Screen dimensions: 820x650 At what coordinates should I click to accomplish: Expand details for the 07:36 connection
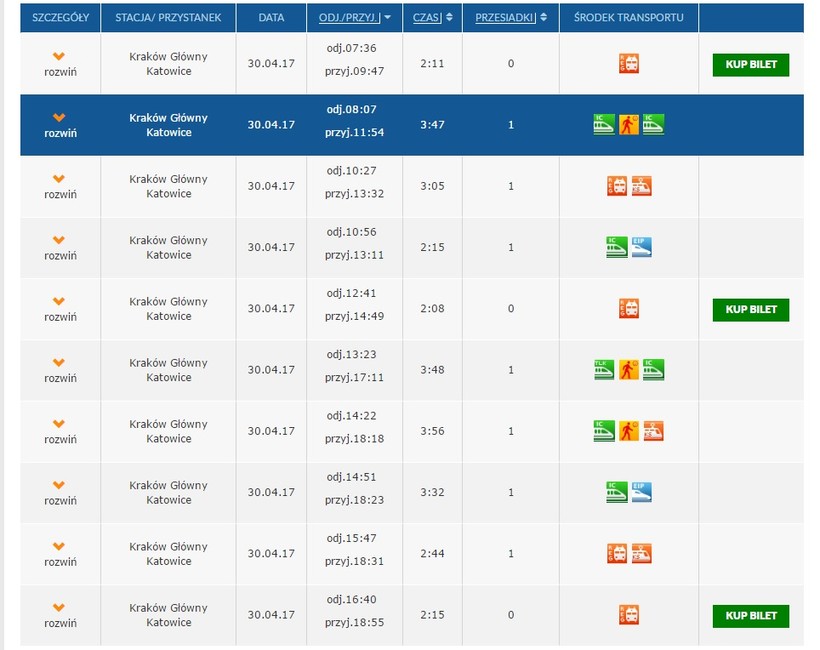pos(59,64)
